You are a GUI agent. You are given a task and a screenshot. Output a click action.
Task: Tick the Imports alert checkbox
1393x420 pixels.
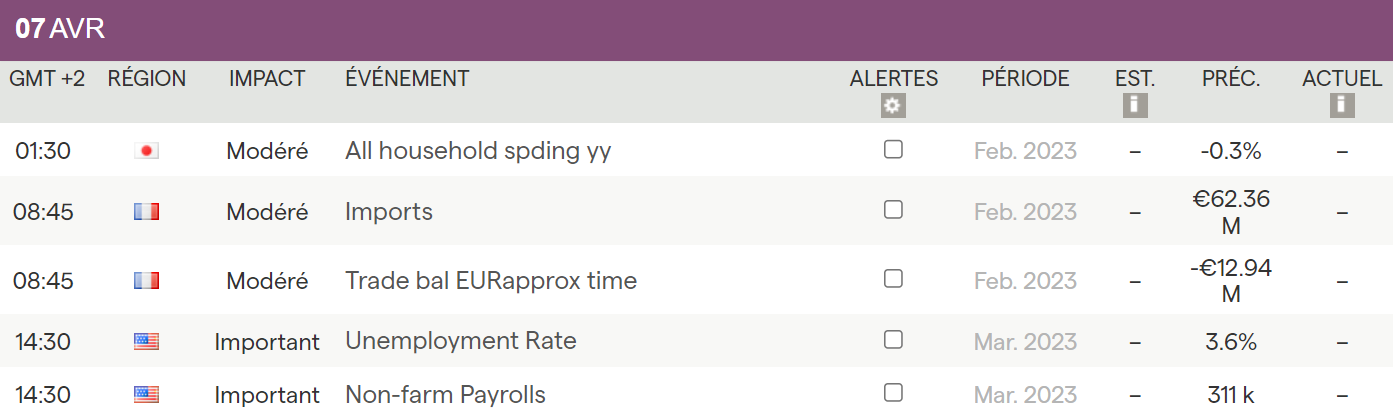point(893,210)
